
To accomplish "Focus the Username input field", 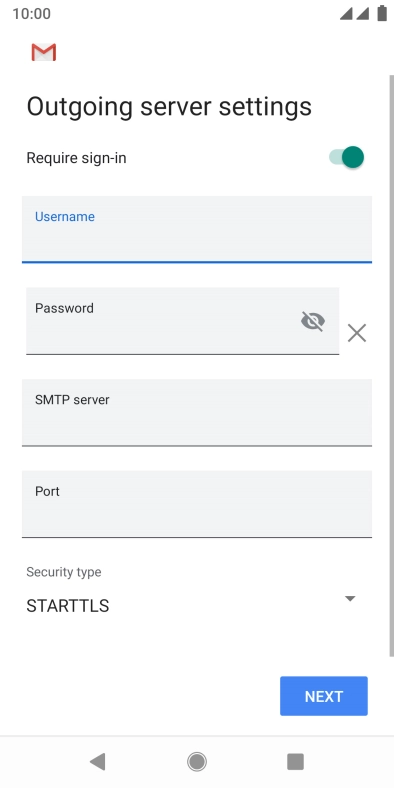I will pos(197,229).
